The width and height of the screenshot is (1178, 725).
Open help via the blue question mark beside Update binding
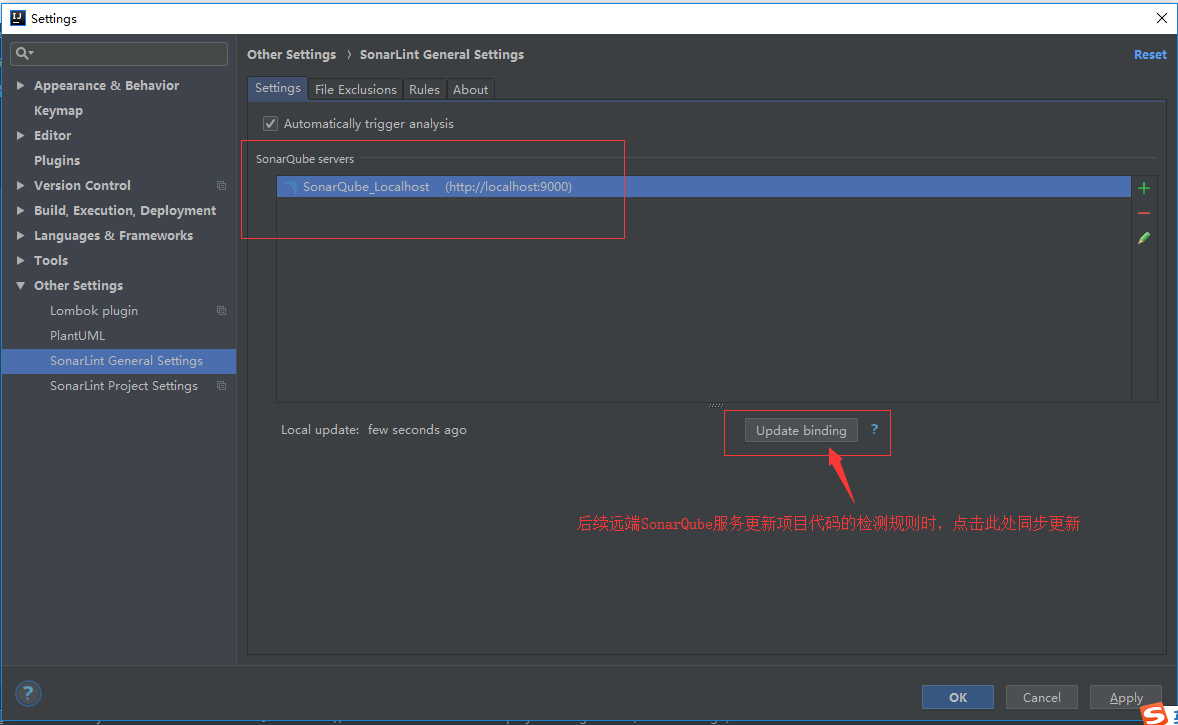coord(874,429)
